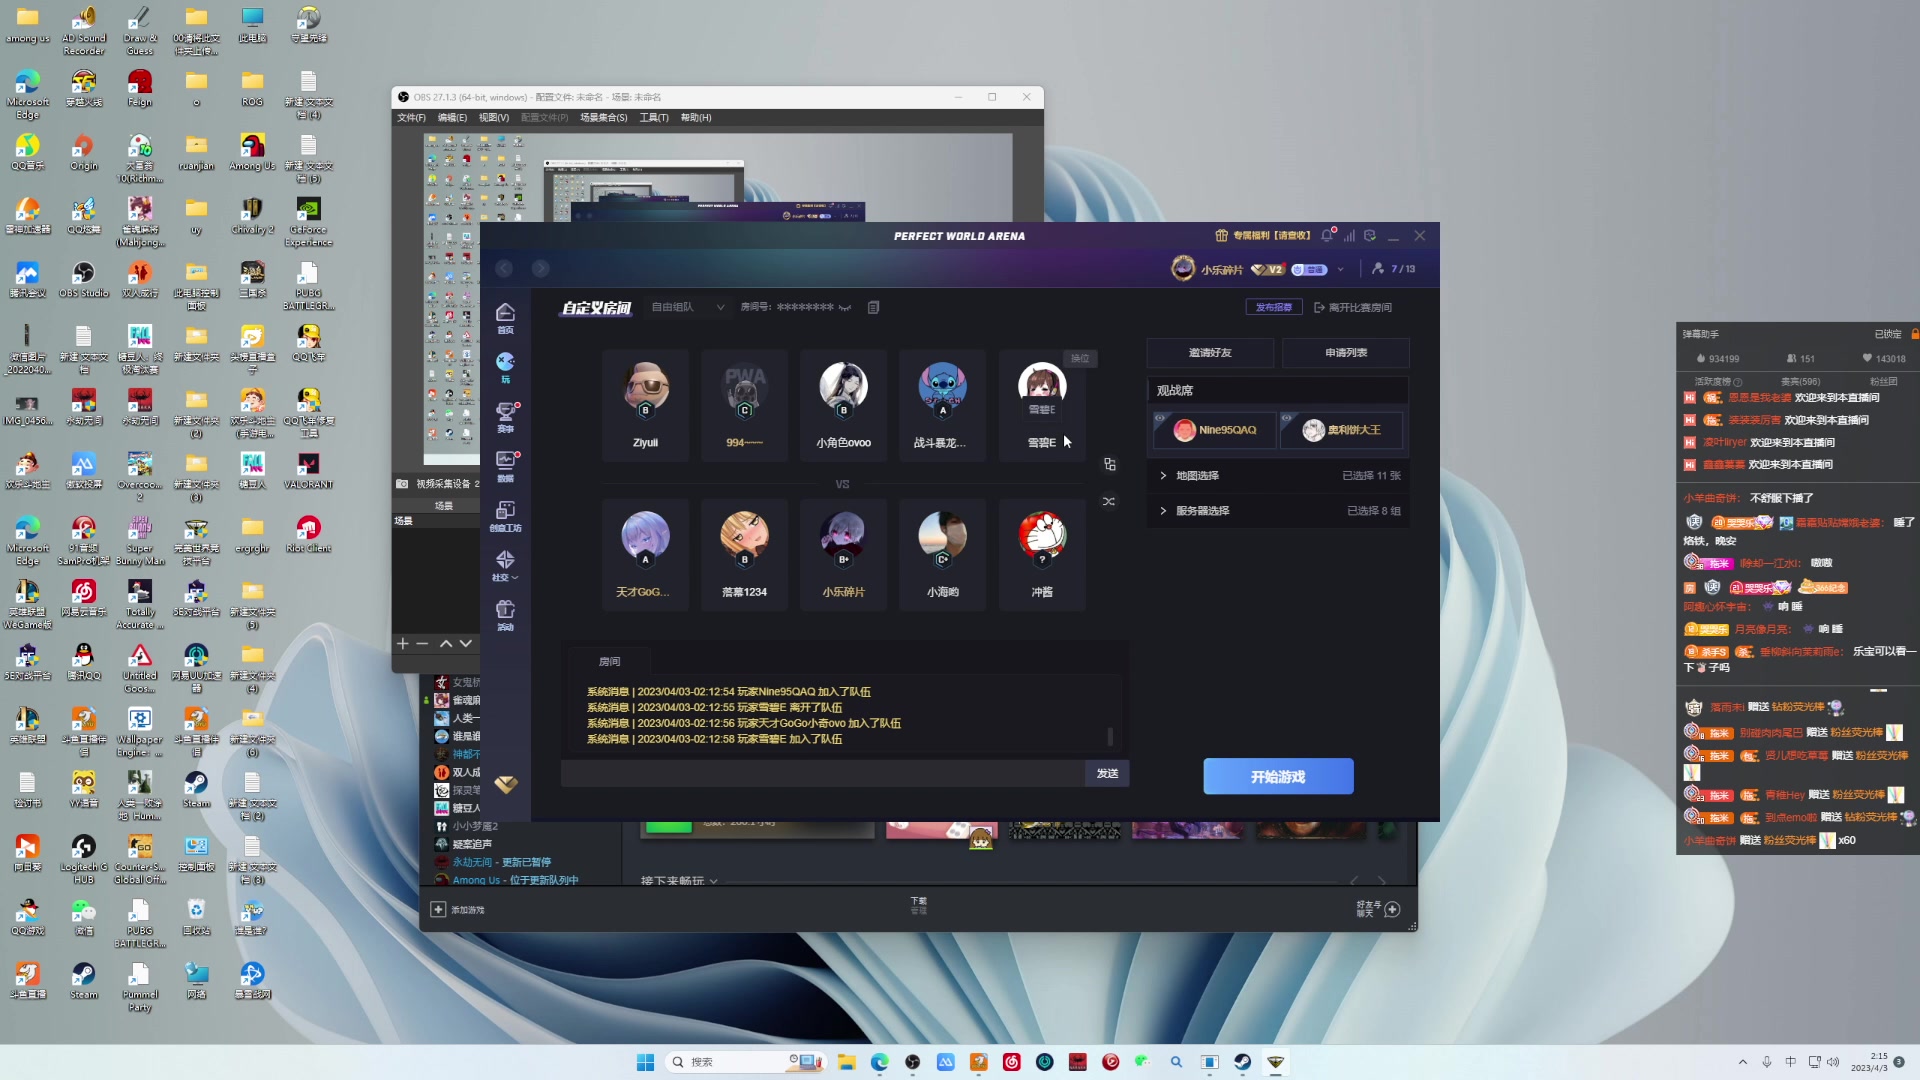Click the 换位 swap seat button on 雪碧E
This screenshot has width=1920, height=1080.
(x=1080, y=358)
